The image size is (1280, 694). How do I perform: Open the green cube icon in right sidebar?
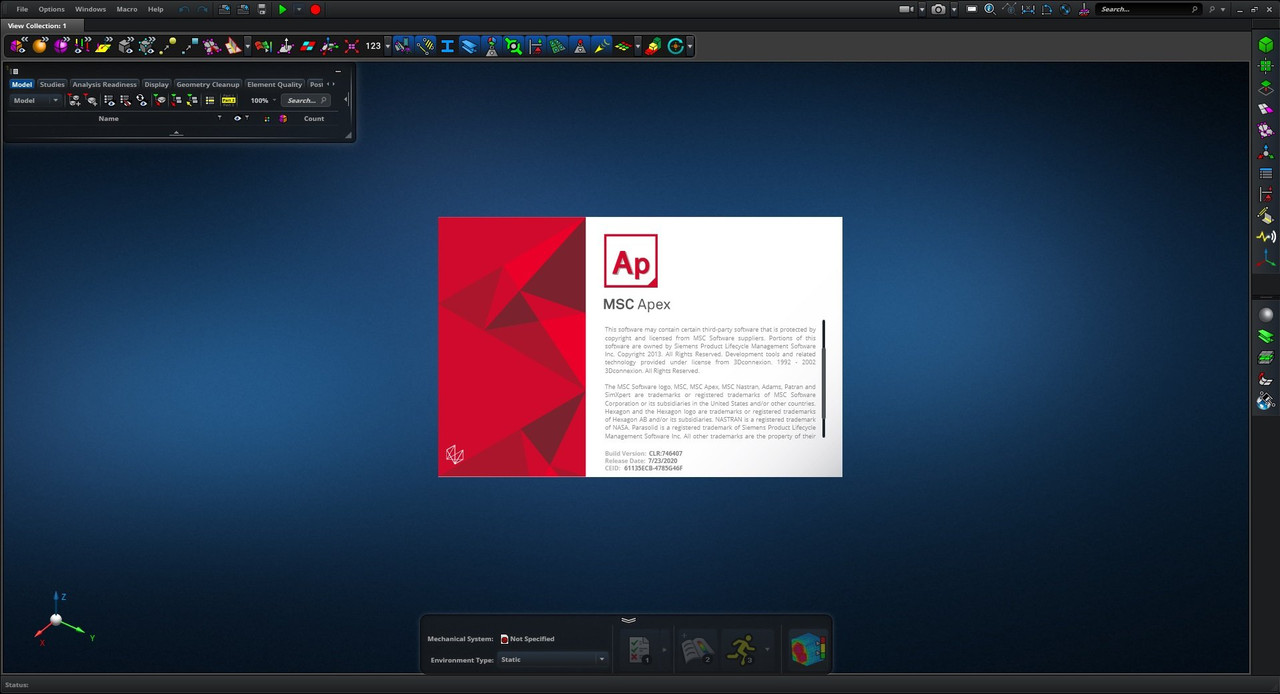coord(1266,44)
